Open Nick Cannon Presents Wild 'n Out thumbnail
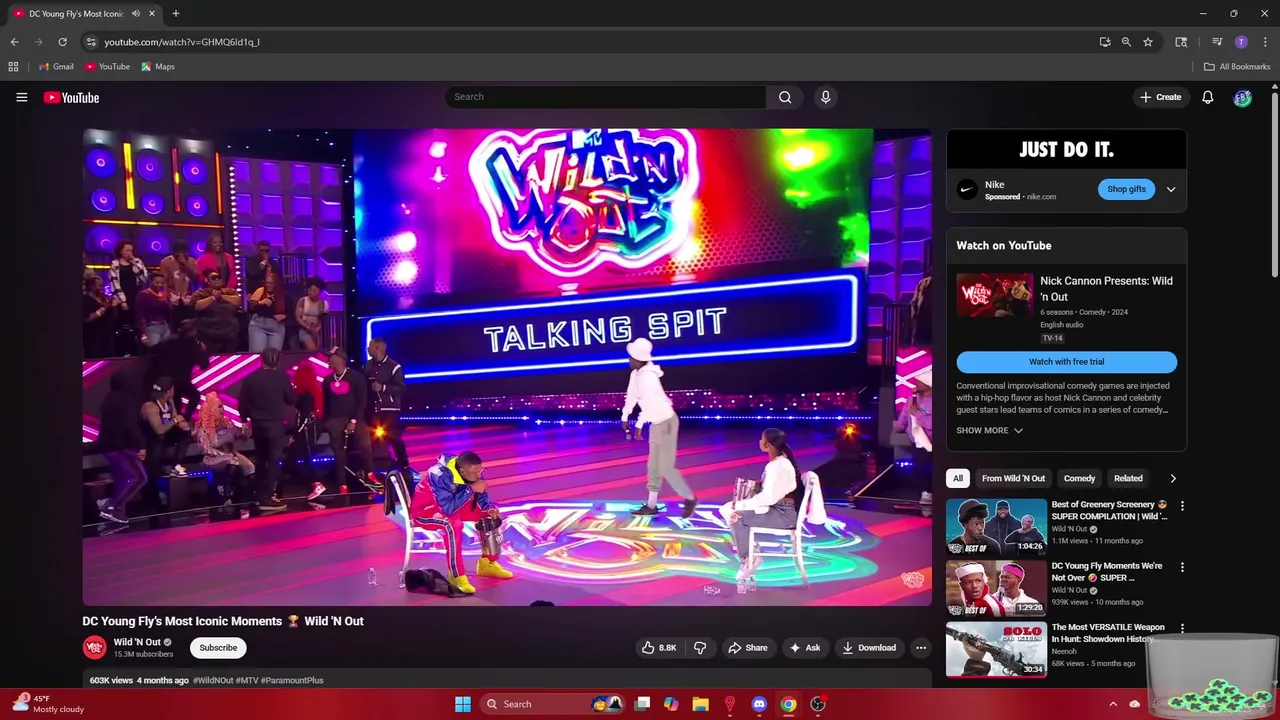1280x720 pixels. (994, 295)
